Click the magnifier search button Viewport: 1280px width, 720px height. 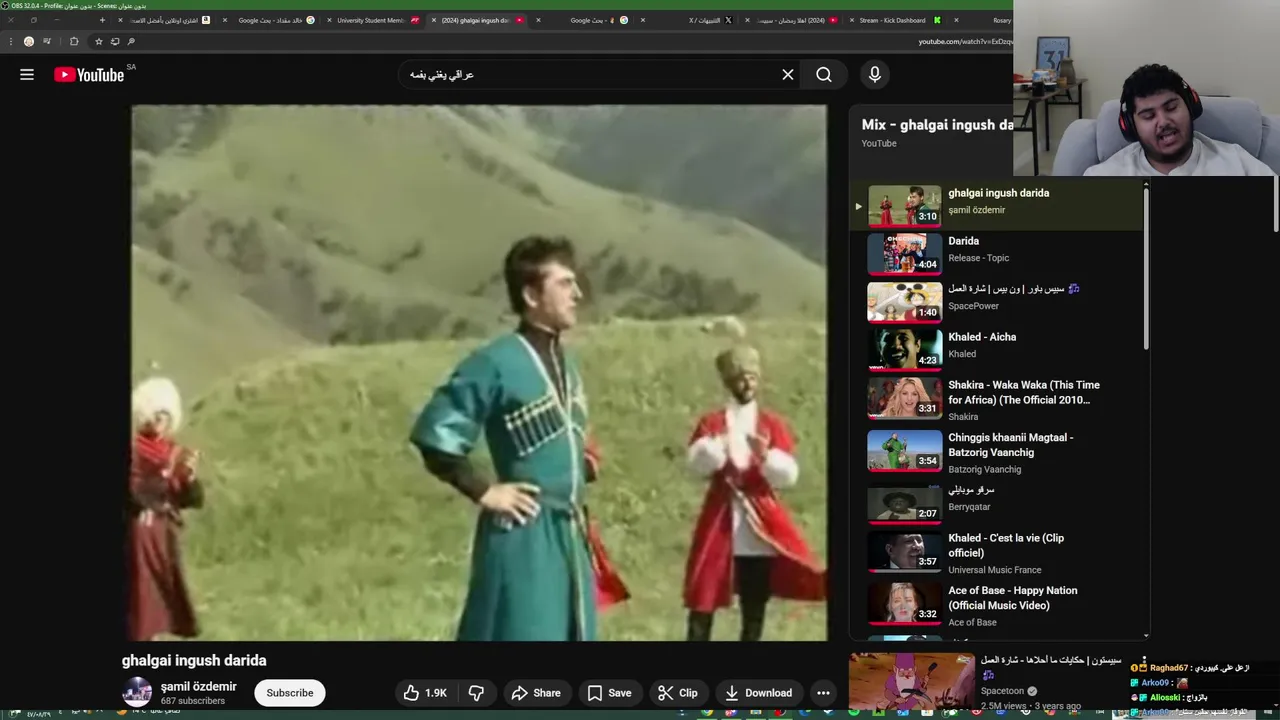824,74
